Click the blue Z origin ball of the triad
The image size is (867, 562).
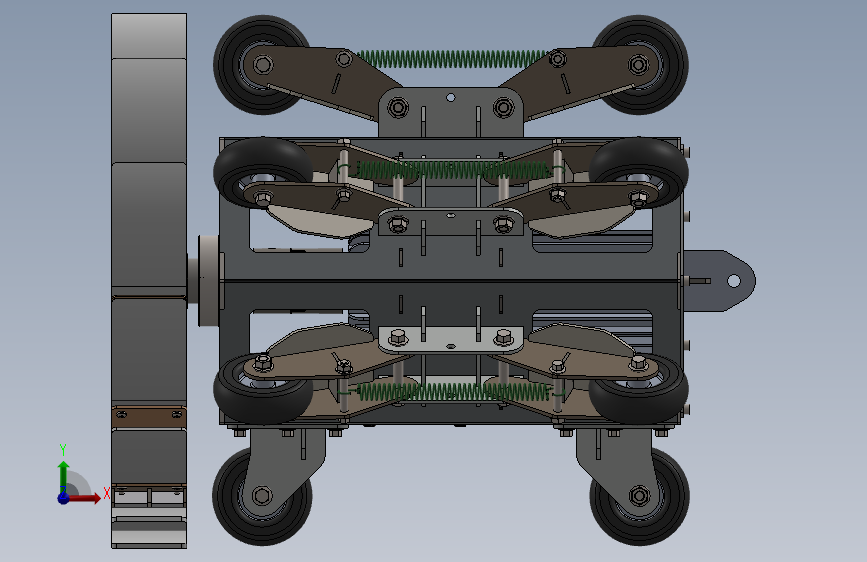pos(63,498)
